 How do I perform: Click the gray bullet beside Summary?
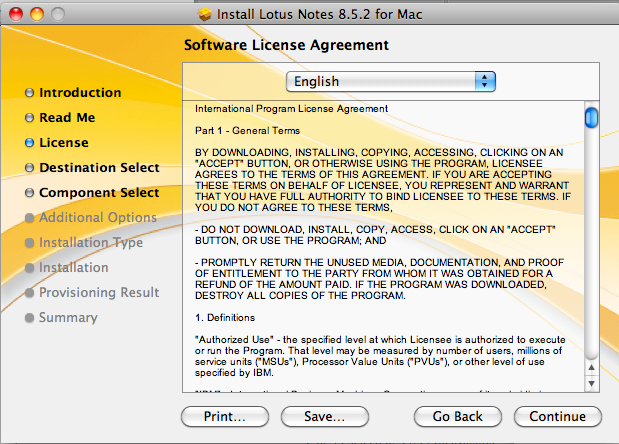(29, 318)
